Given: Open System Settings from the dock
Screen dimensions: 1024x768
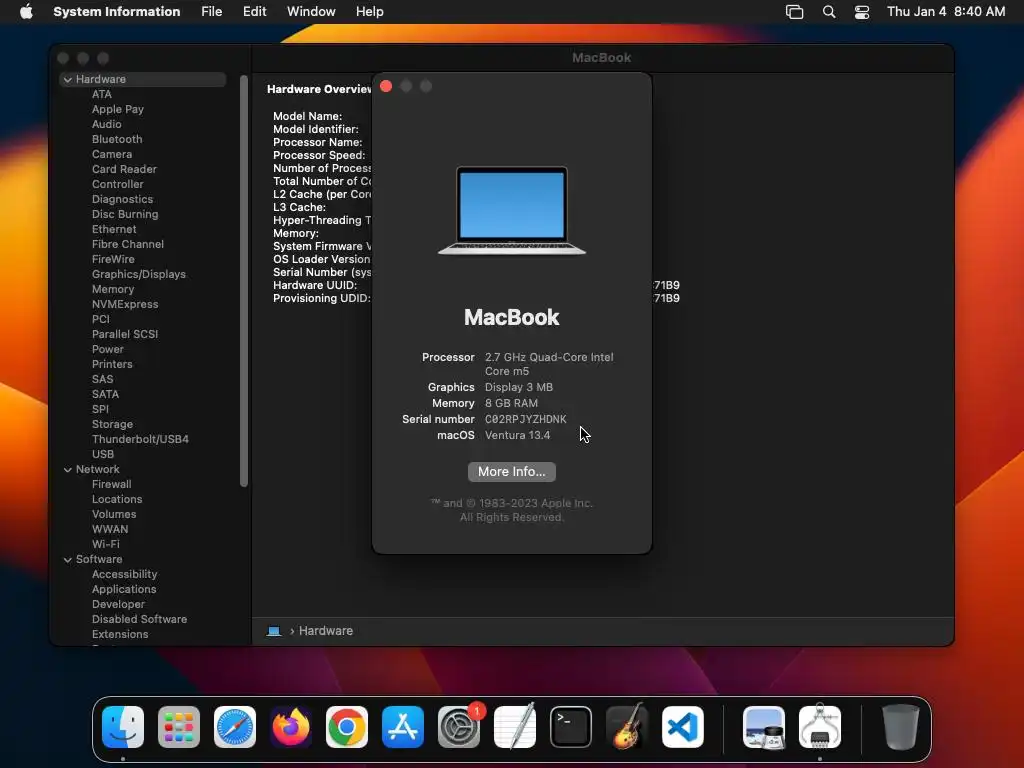Looking at the screenshot, I should 459,727.
